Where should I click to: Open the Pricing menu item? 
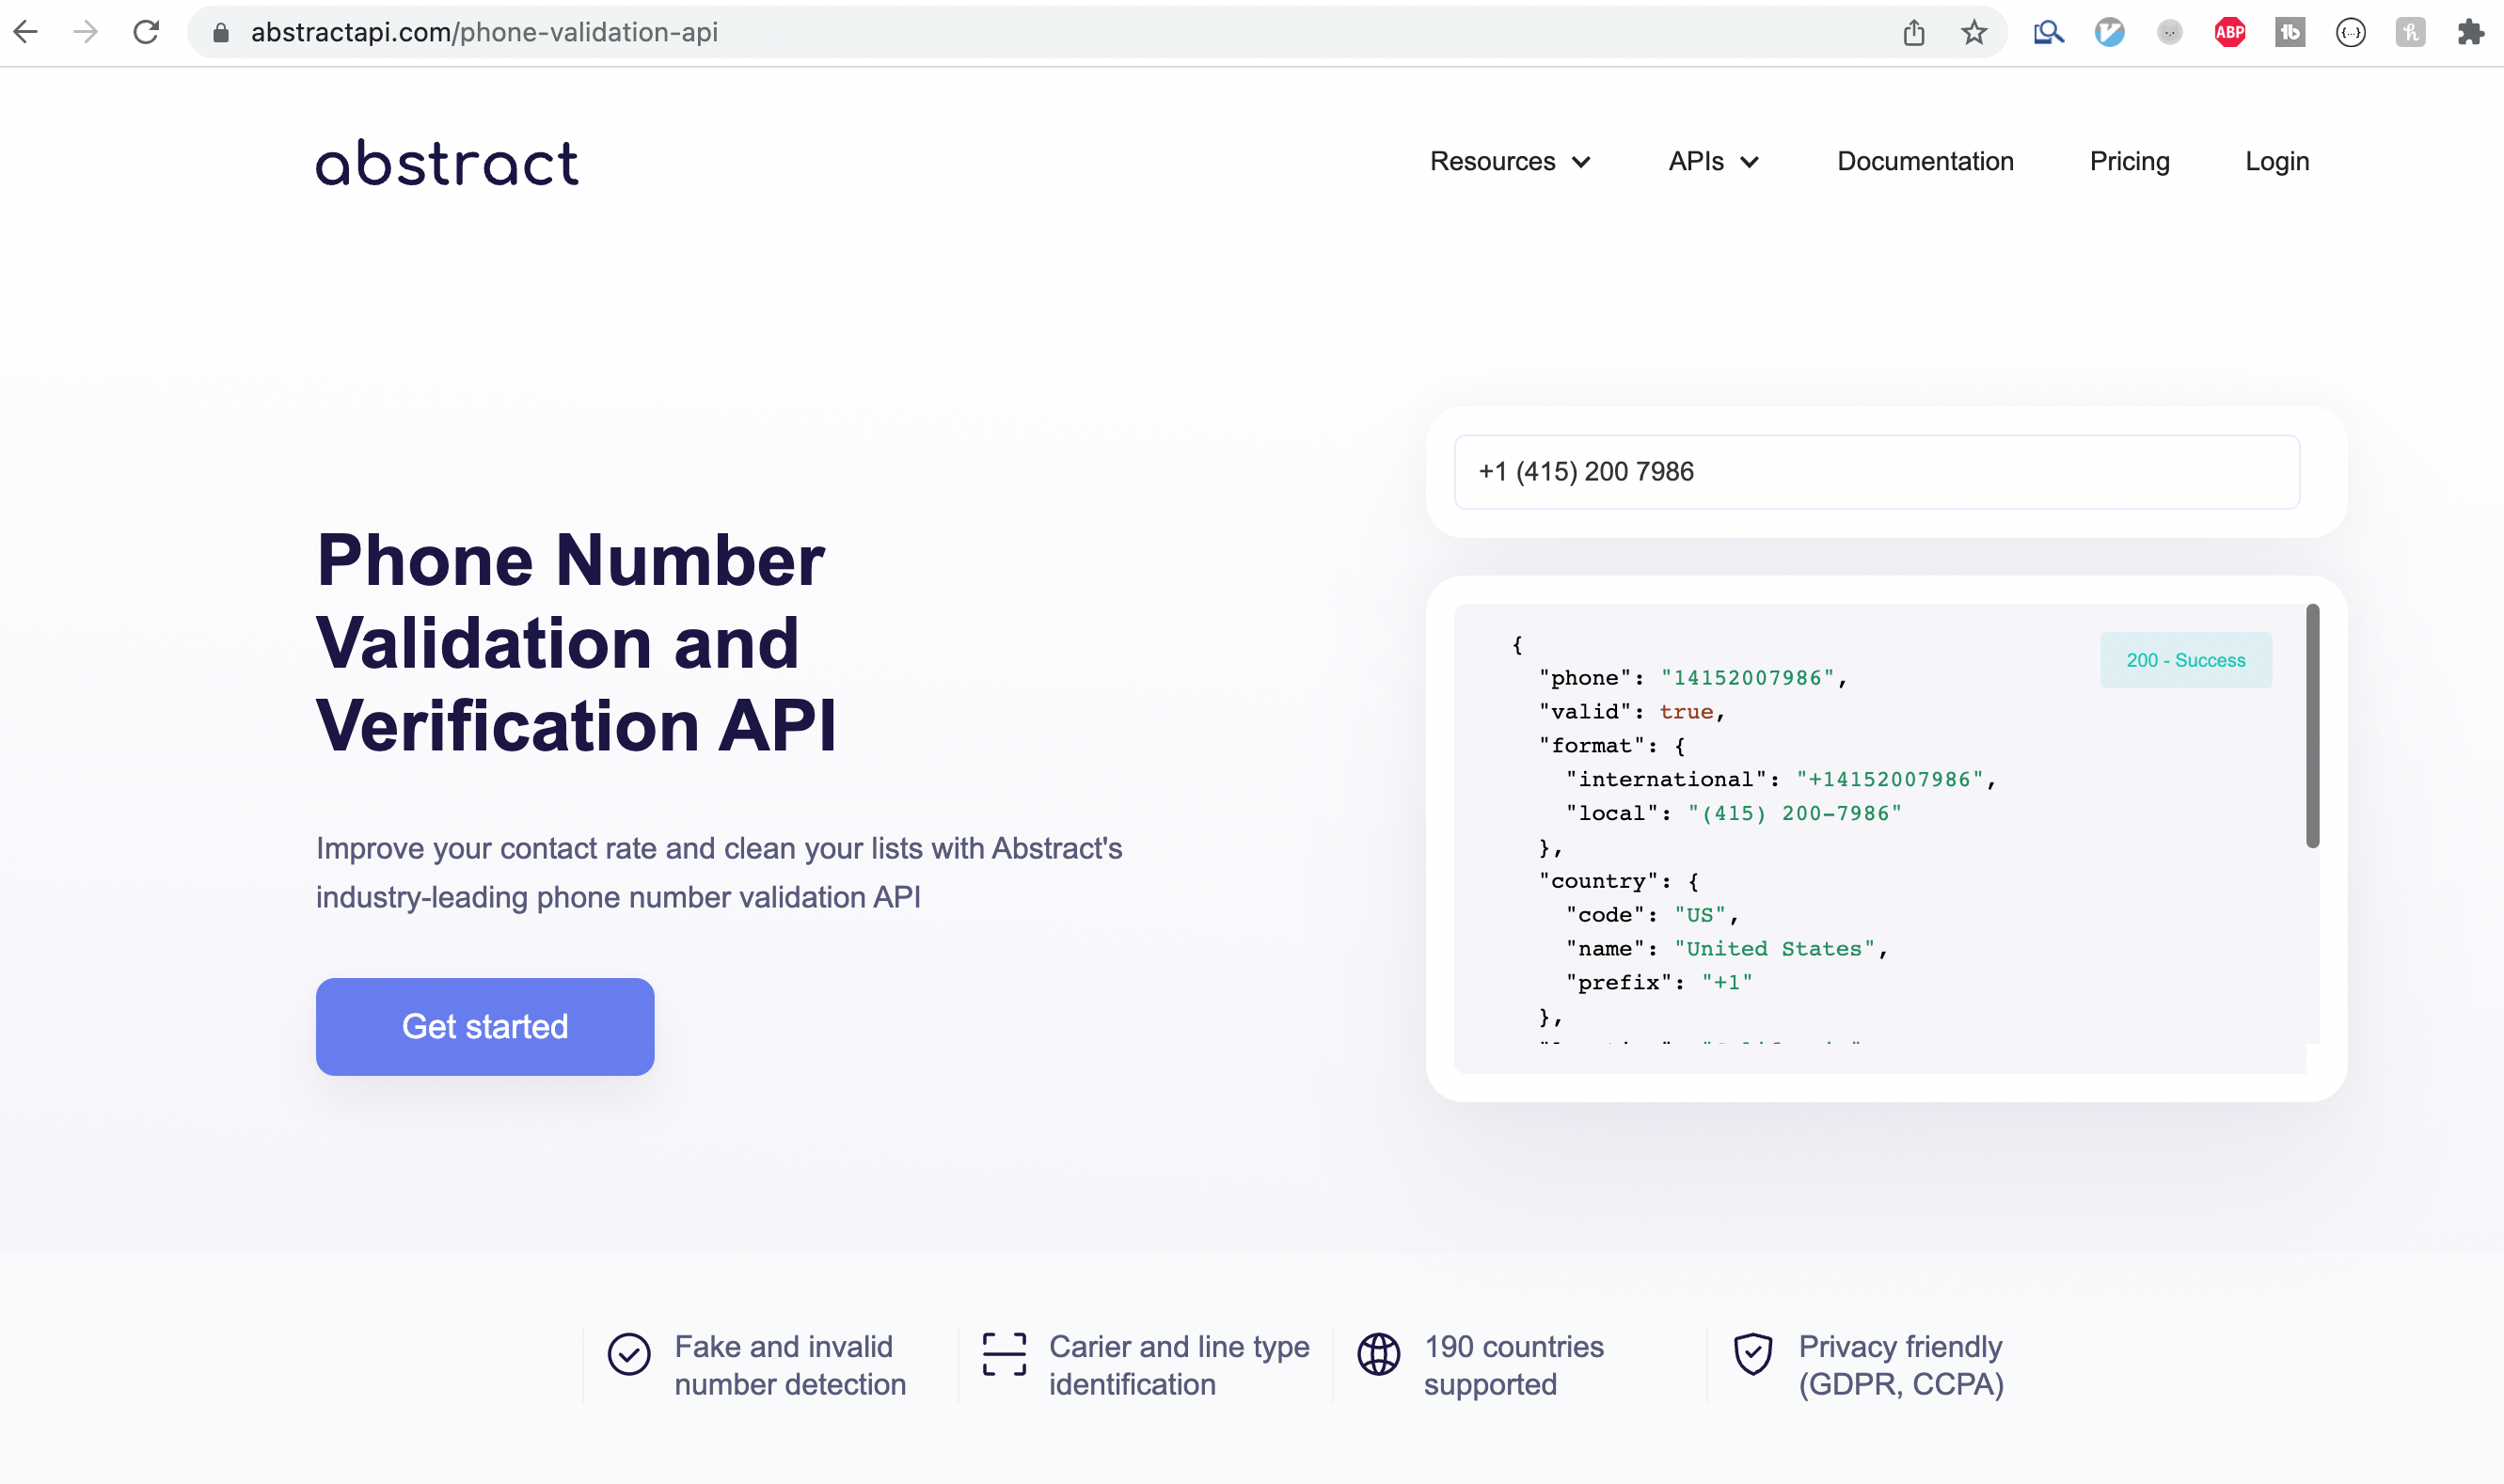pyautogui.click(x=2129, y=161)
